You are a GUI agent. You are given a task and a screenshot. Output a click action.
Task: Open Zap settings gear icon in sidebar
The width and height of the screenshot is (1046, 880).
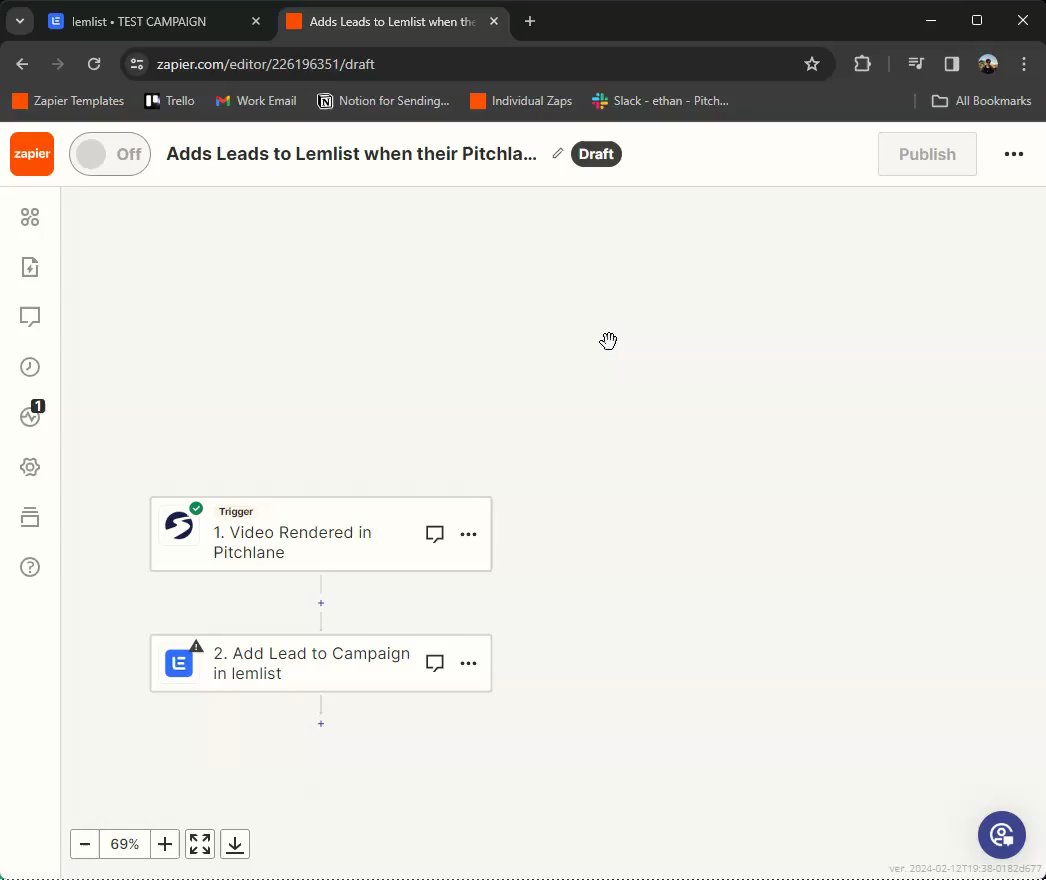[x=30, y=467]
